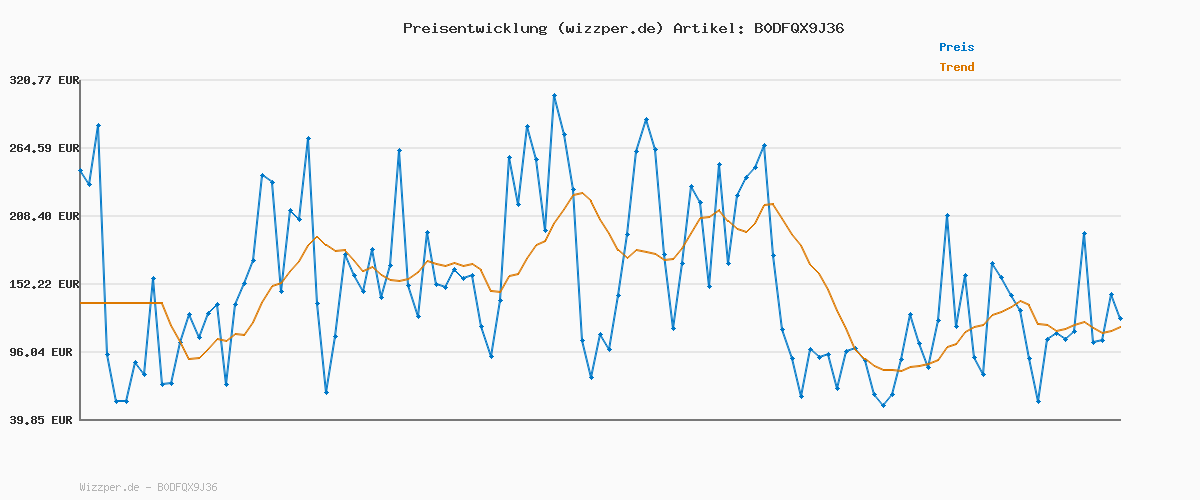The width and height of the screenshot is (1200, 500).
Task: Click the 320.77 EUR axis label
Action: coord(44,80)
